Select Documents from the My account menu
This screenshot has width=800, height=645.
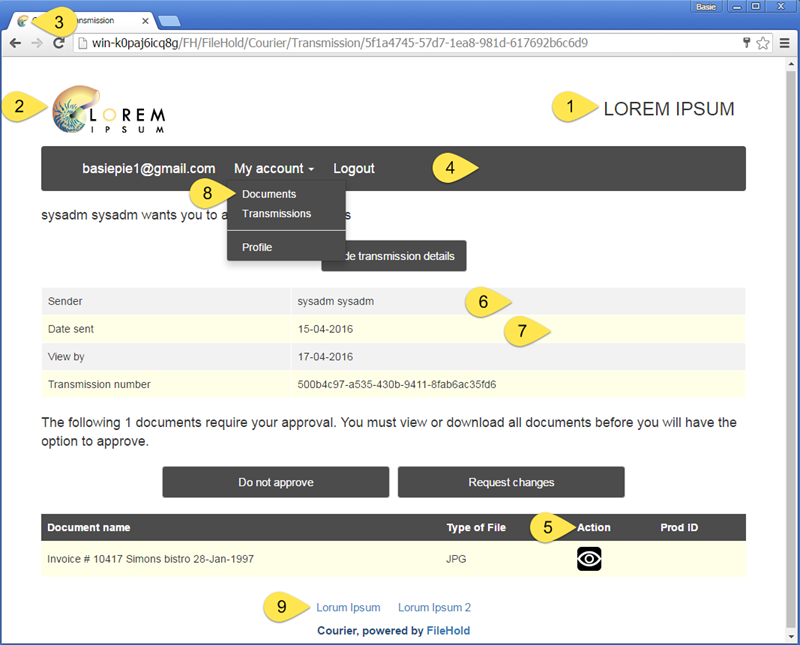coord(267,193)
